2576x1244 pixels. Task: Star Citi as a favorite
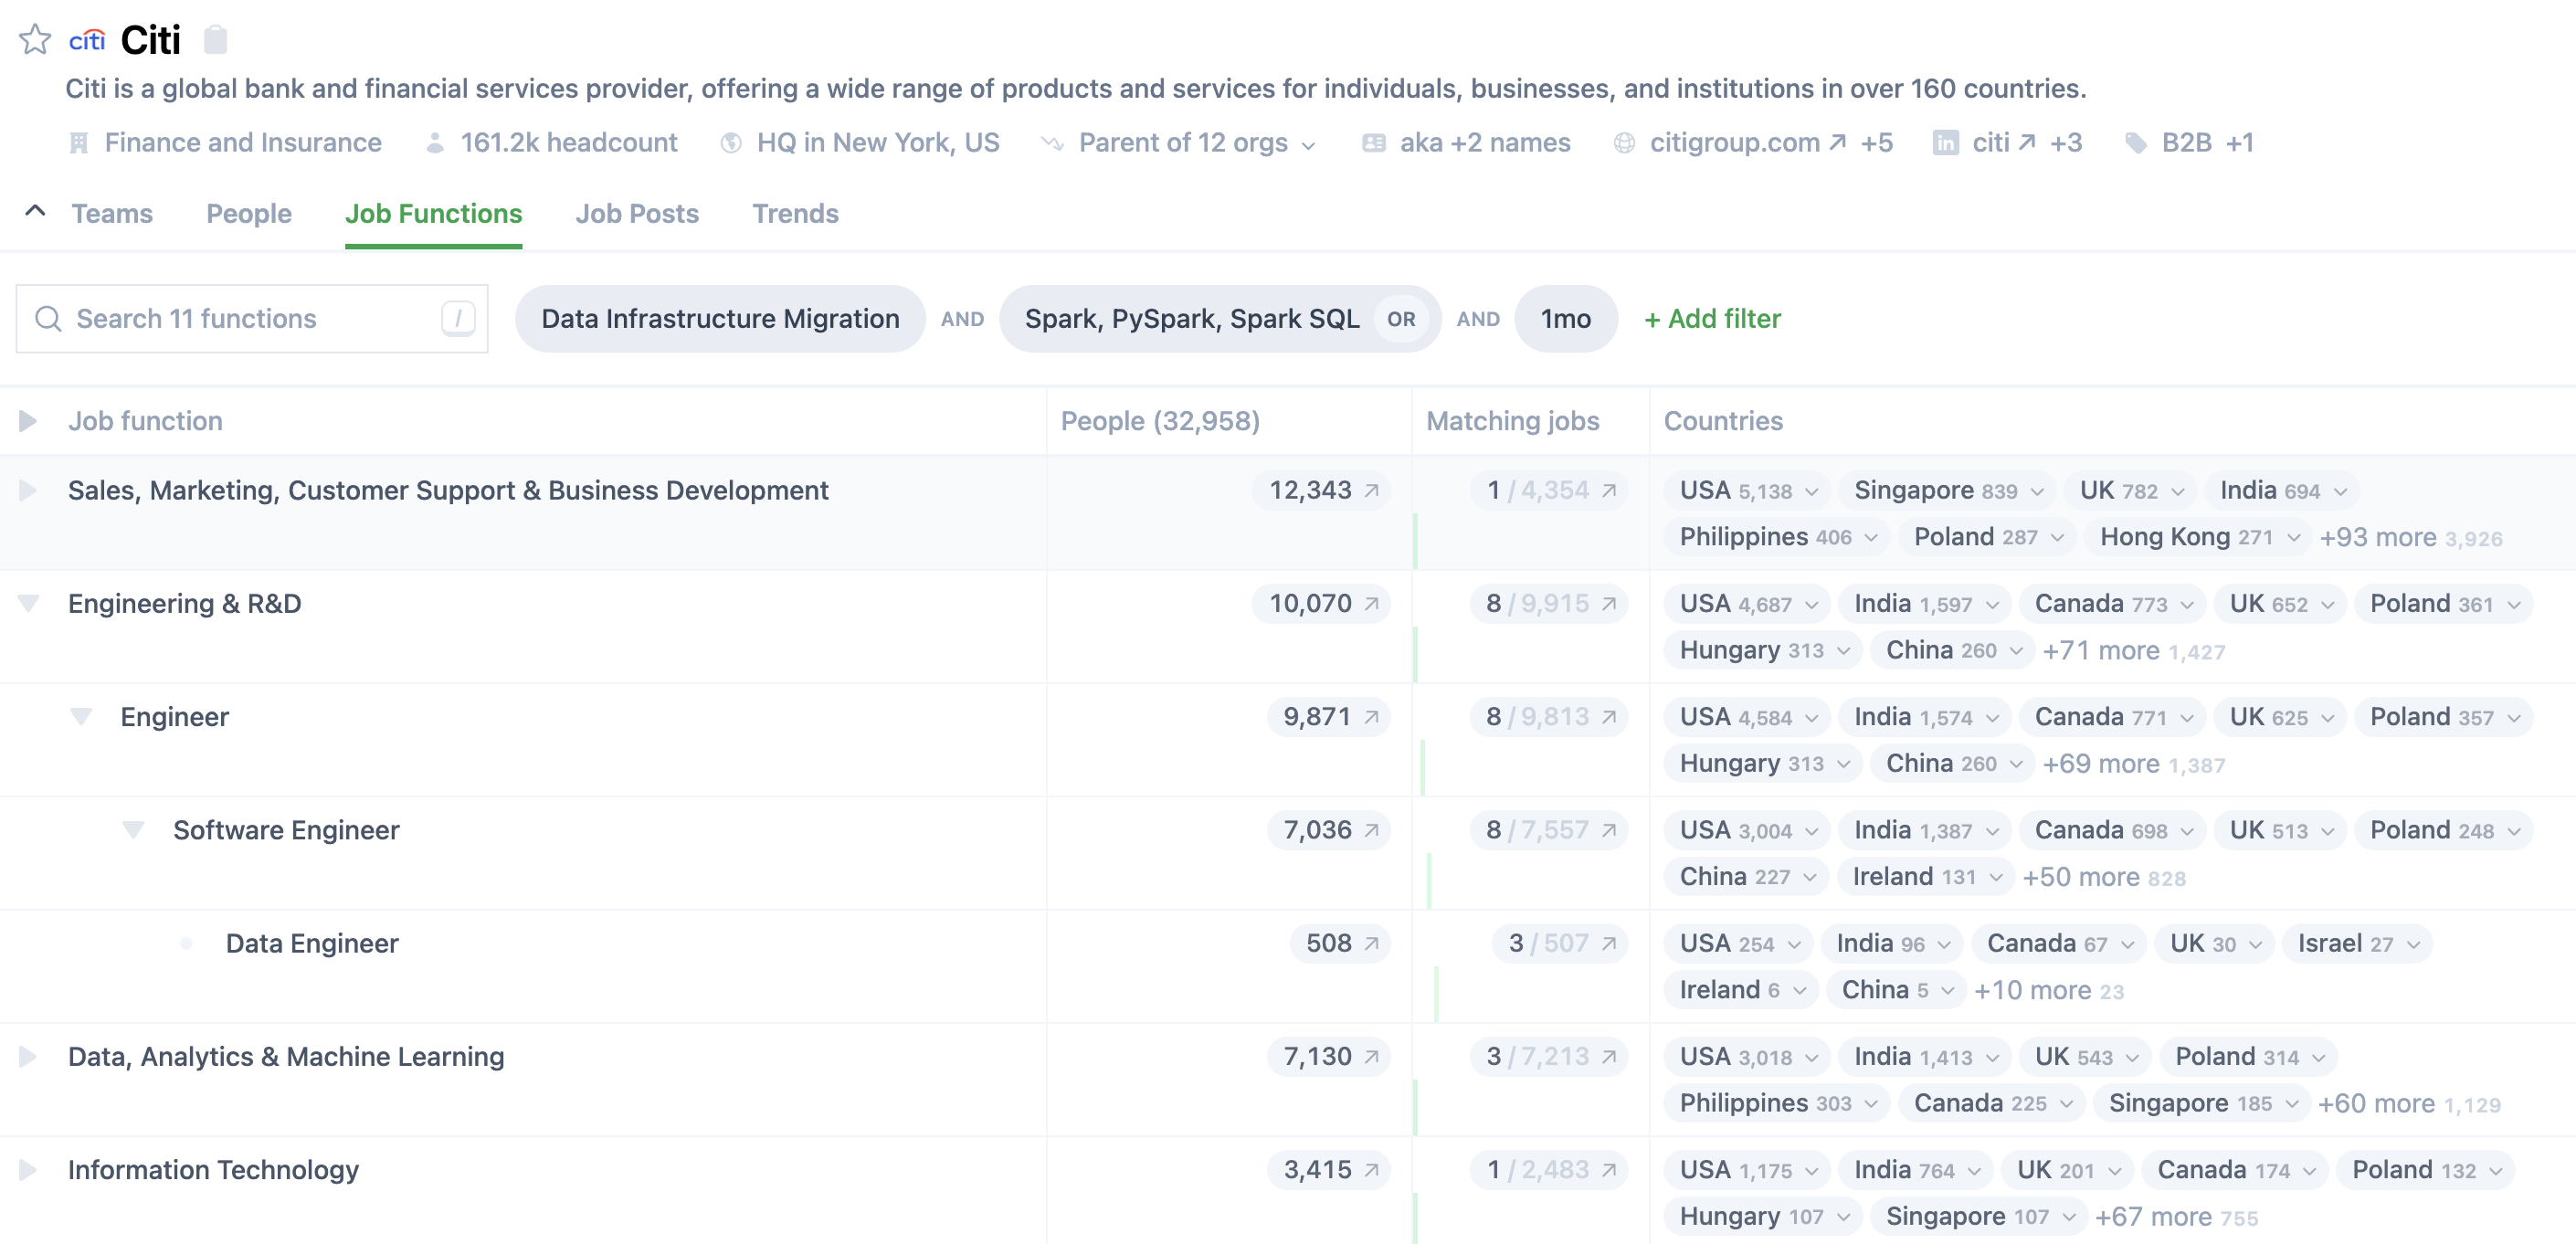point(35,40)
